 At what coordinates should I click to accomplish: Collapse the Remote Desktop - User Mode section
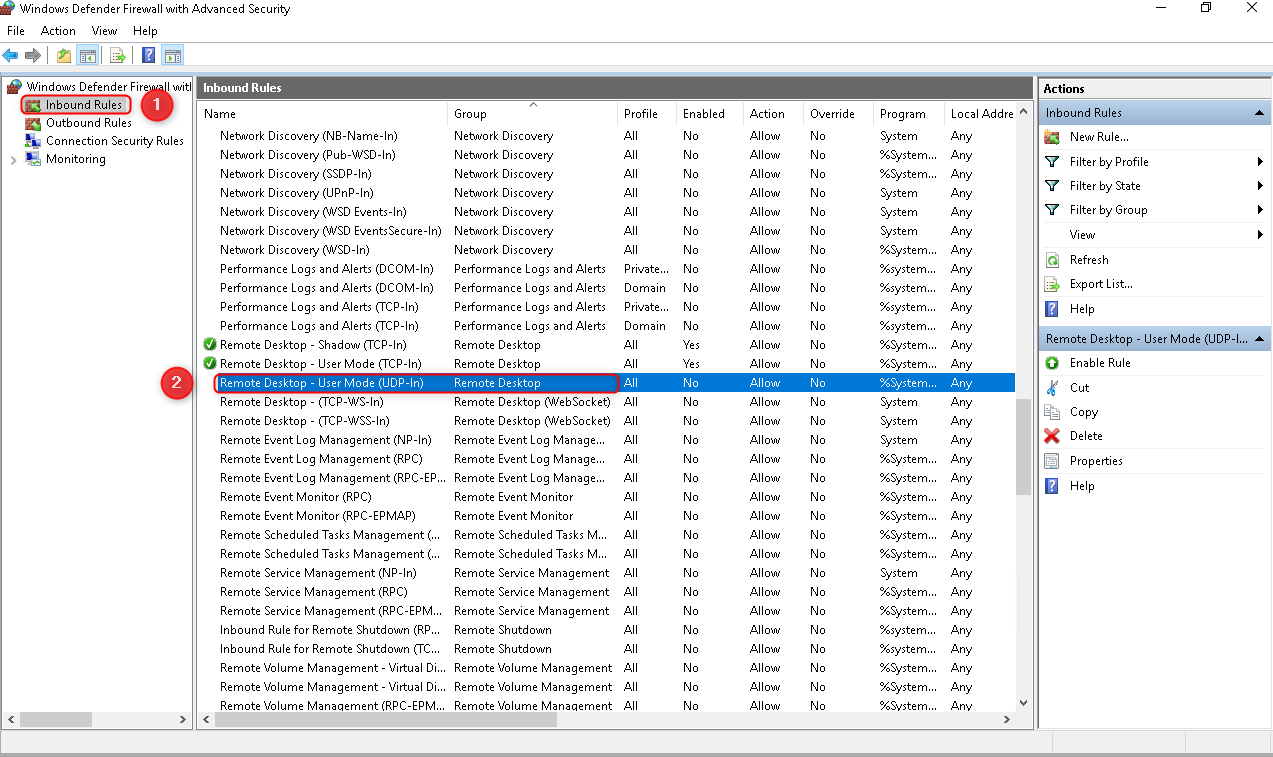1258,338
